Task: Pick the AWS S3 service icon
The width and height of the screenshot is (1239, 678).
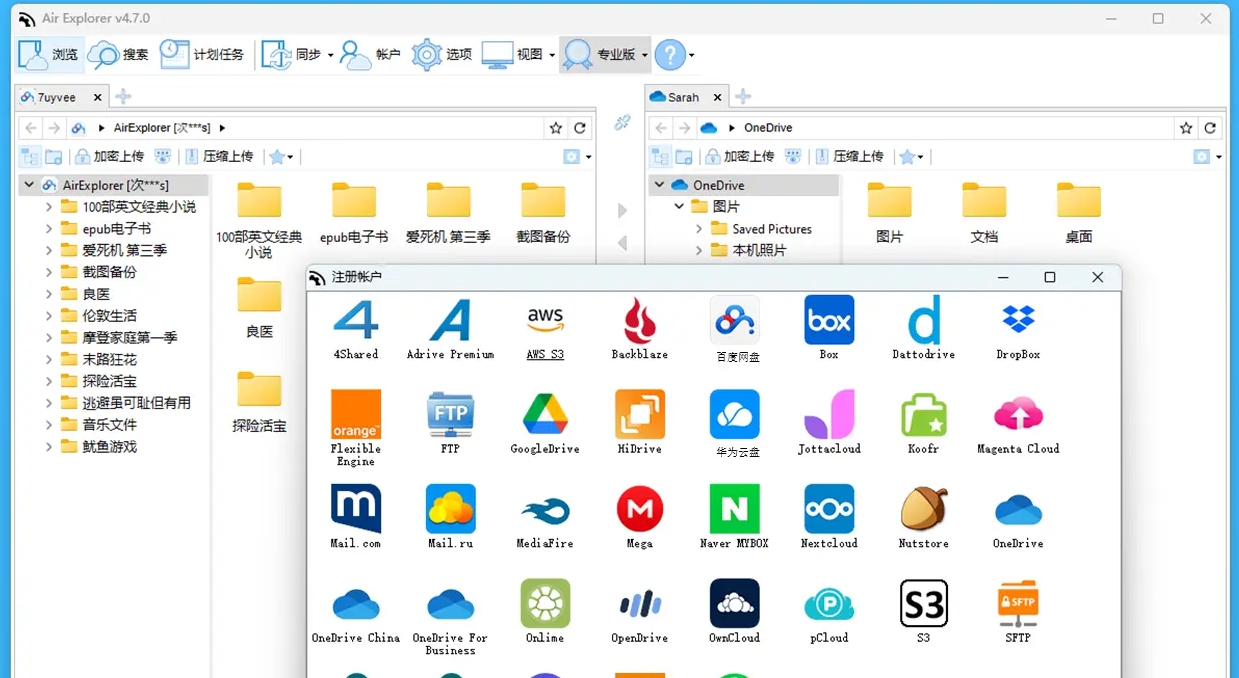Action: (x=545, y=320)
